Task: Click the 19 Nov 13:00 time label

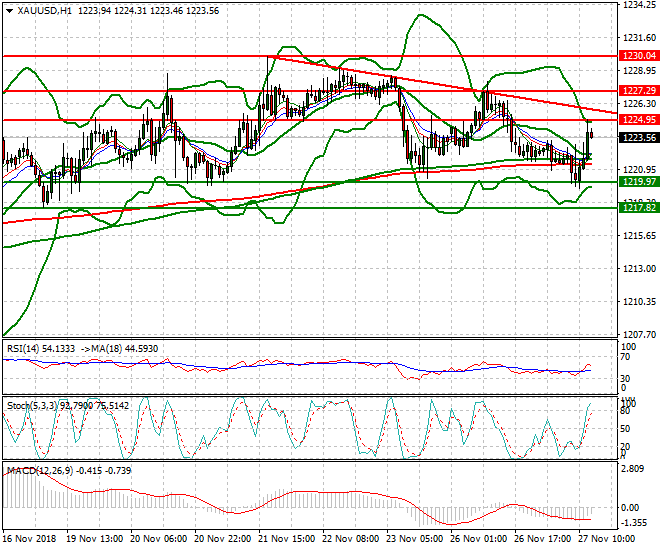Action: [x=95, y=539]
